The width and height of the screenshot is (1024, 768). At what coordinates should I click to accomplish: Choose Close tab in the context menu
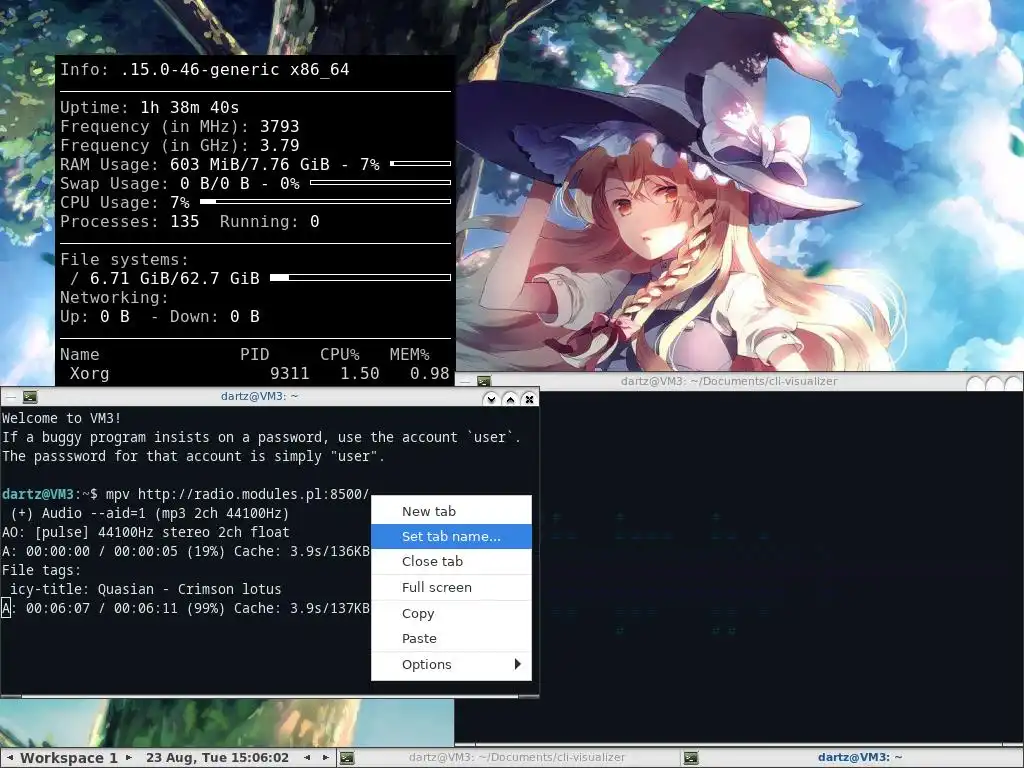451,562
